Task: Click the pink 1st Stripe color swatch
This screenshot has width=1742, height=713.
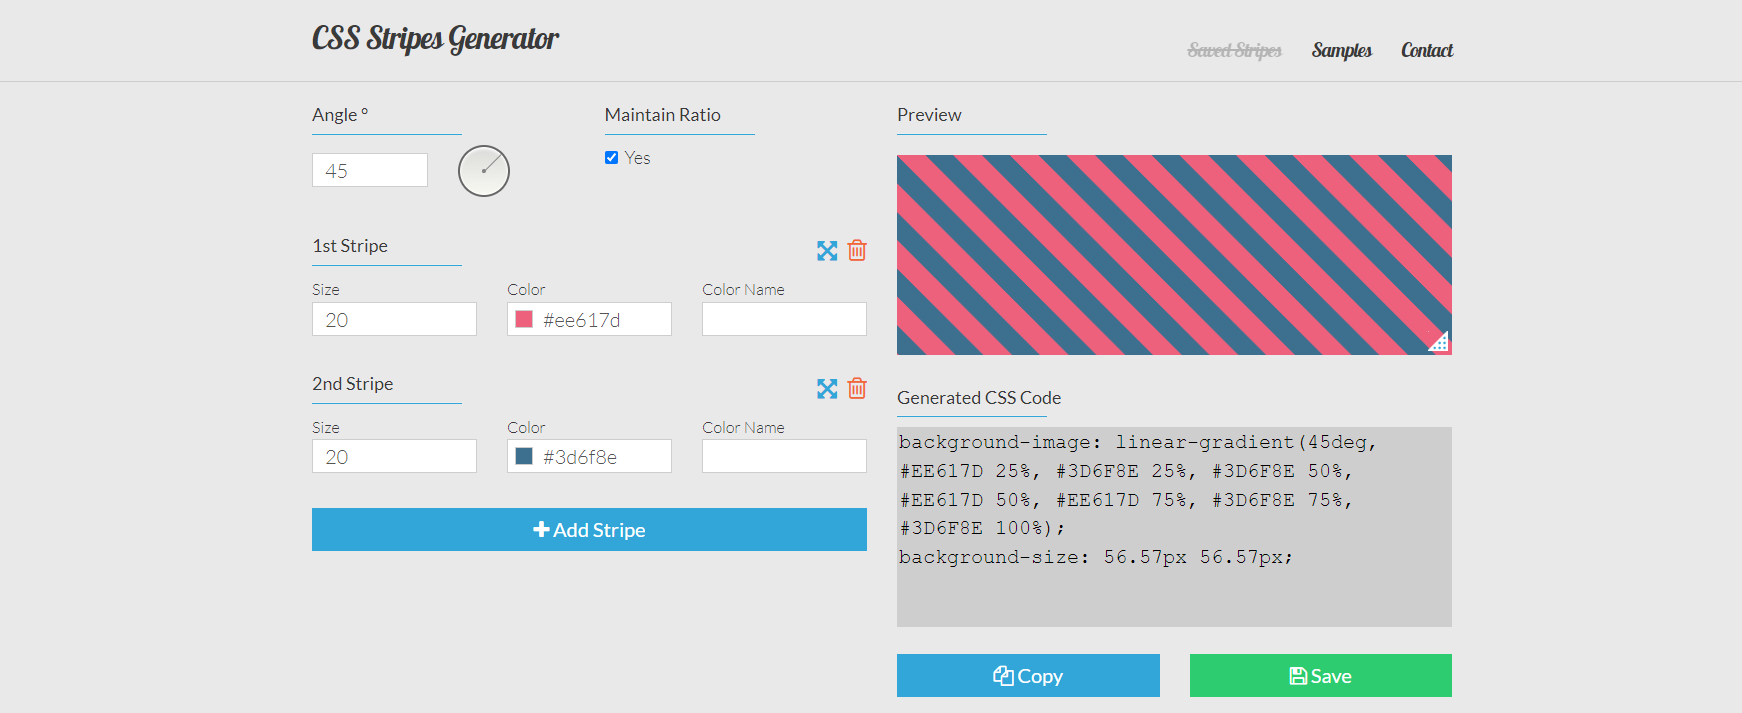Action: click(524, 320)
